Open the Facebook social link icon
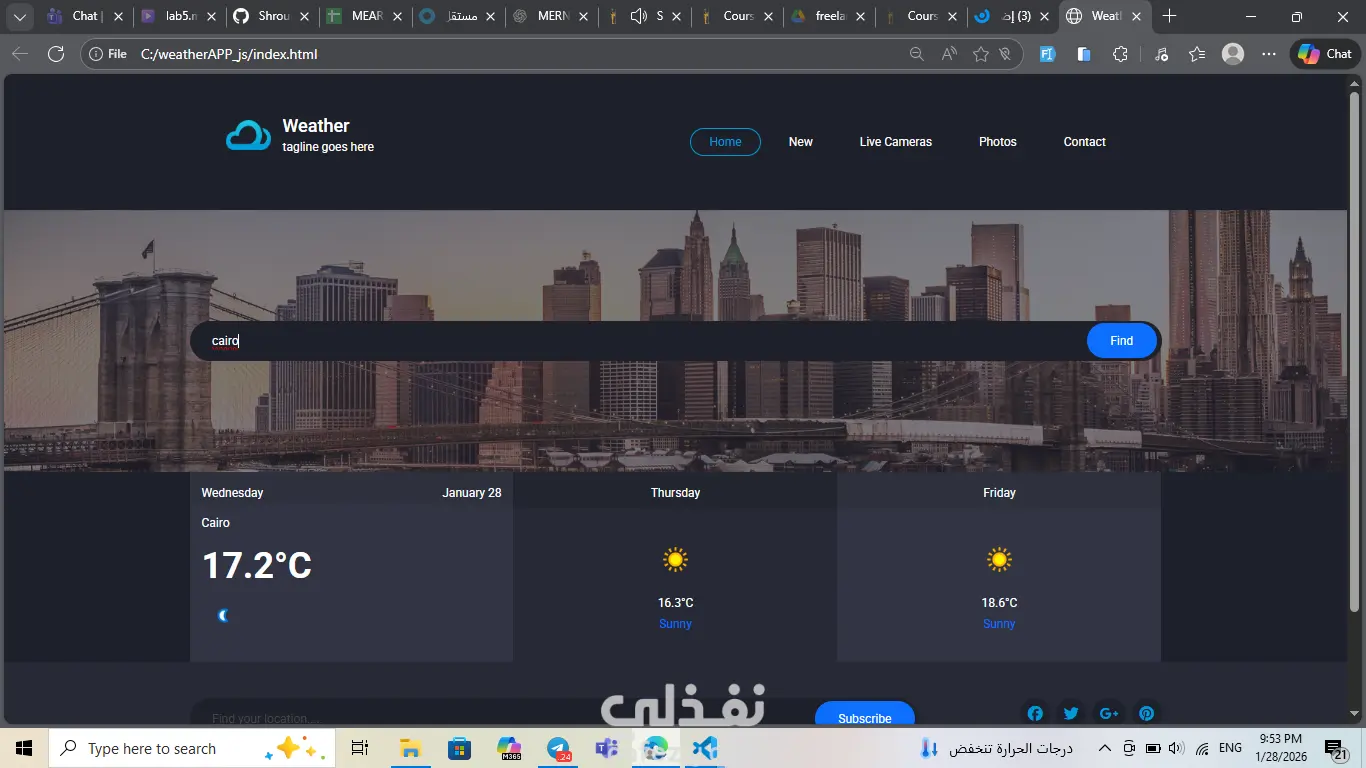 click(1035, 713)
